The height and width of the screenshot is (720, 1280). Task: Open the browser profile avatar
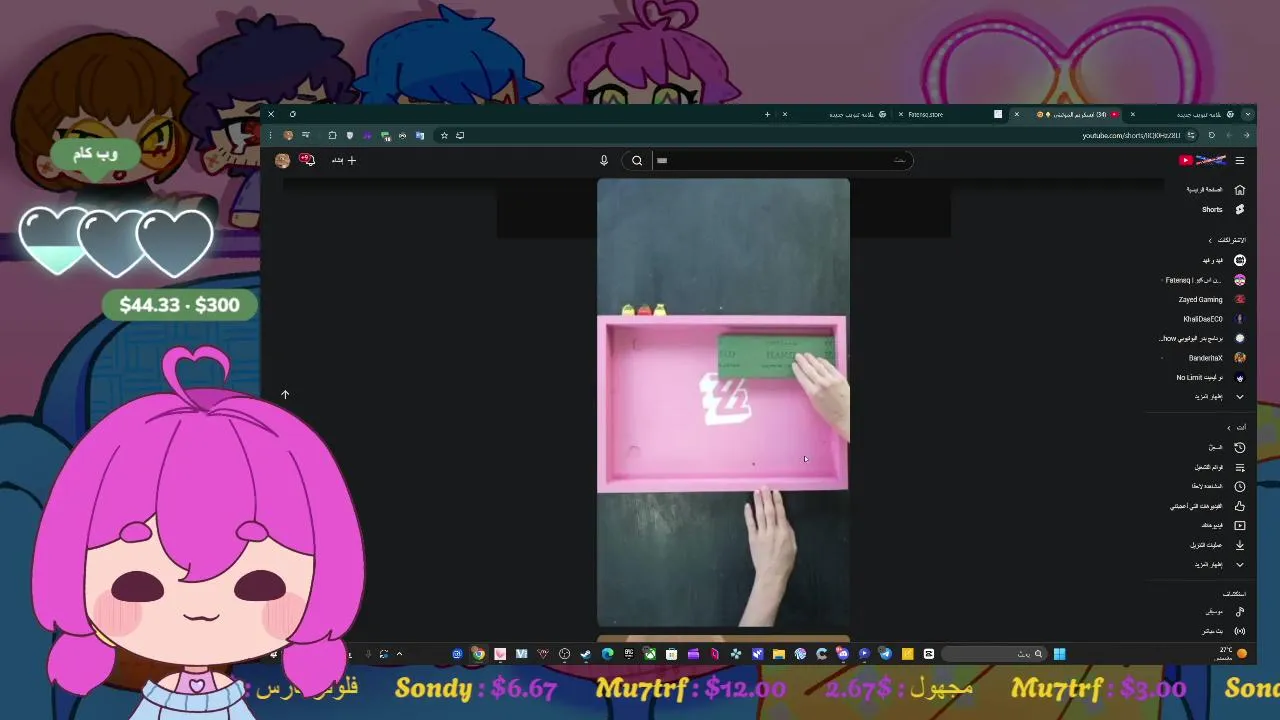[x=288, y=135]
